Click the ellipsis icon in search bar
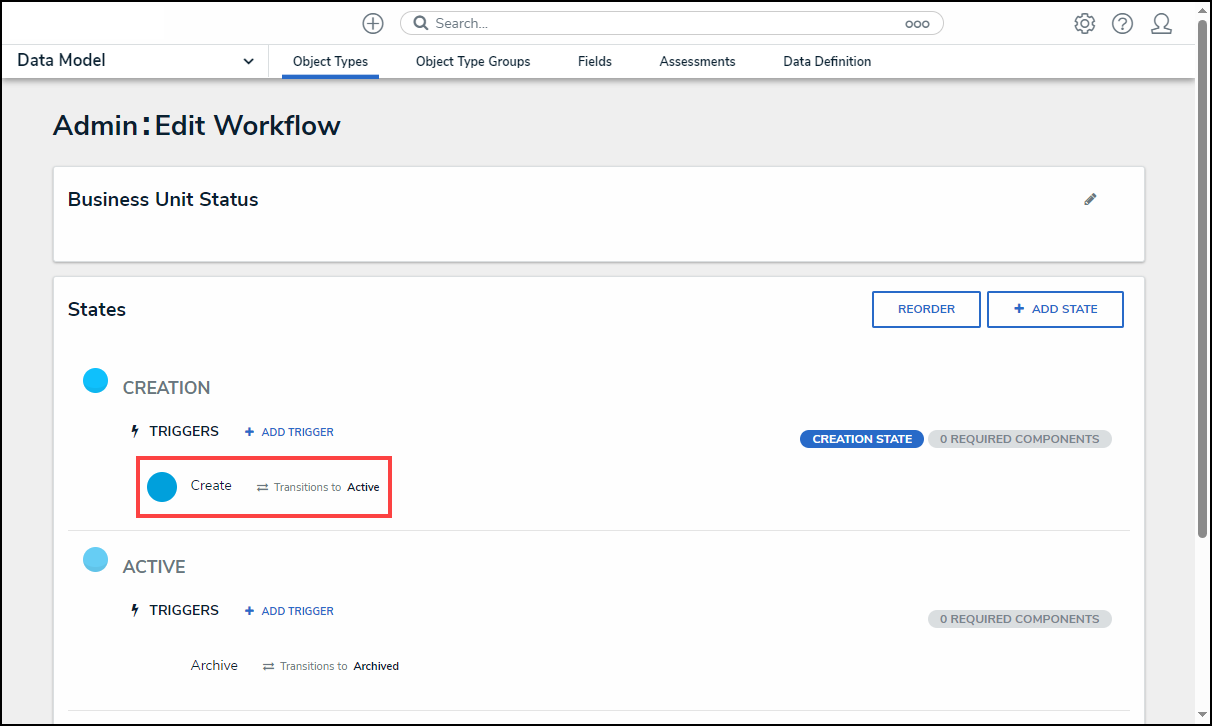This screenshot has height=726, width=1212. (916, 24)
